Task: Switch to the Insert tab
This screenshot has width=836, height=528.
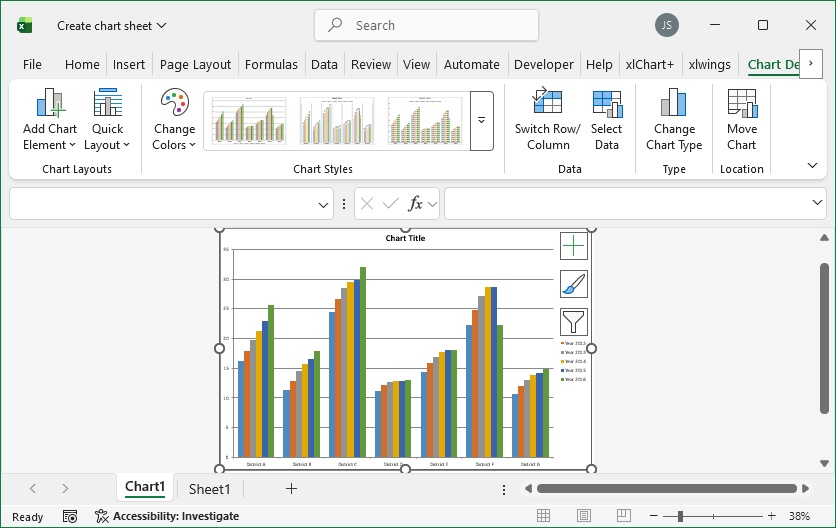Action: 128,65
